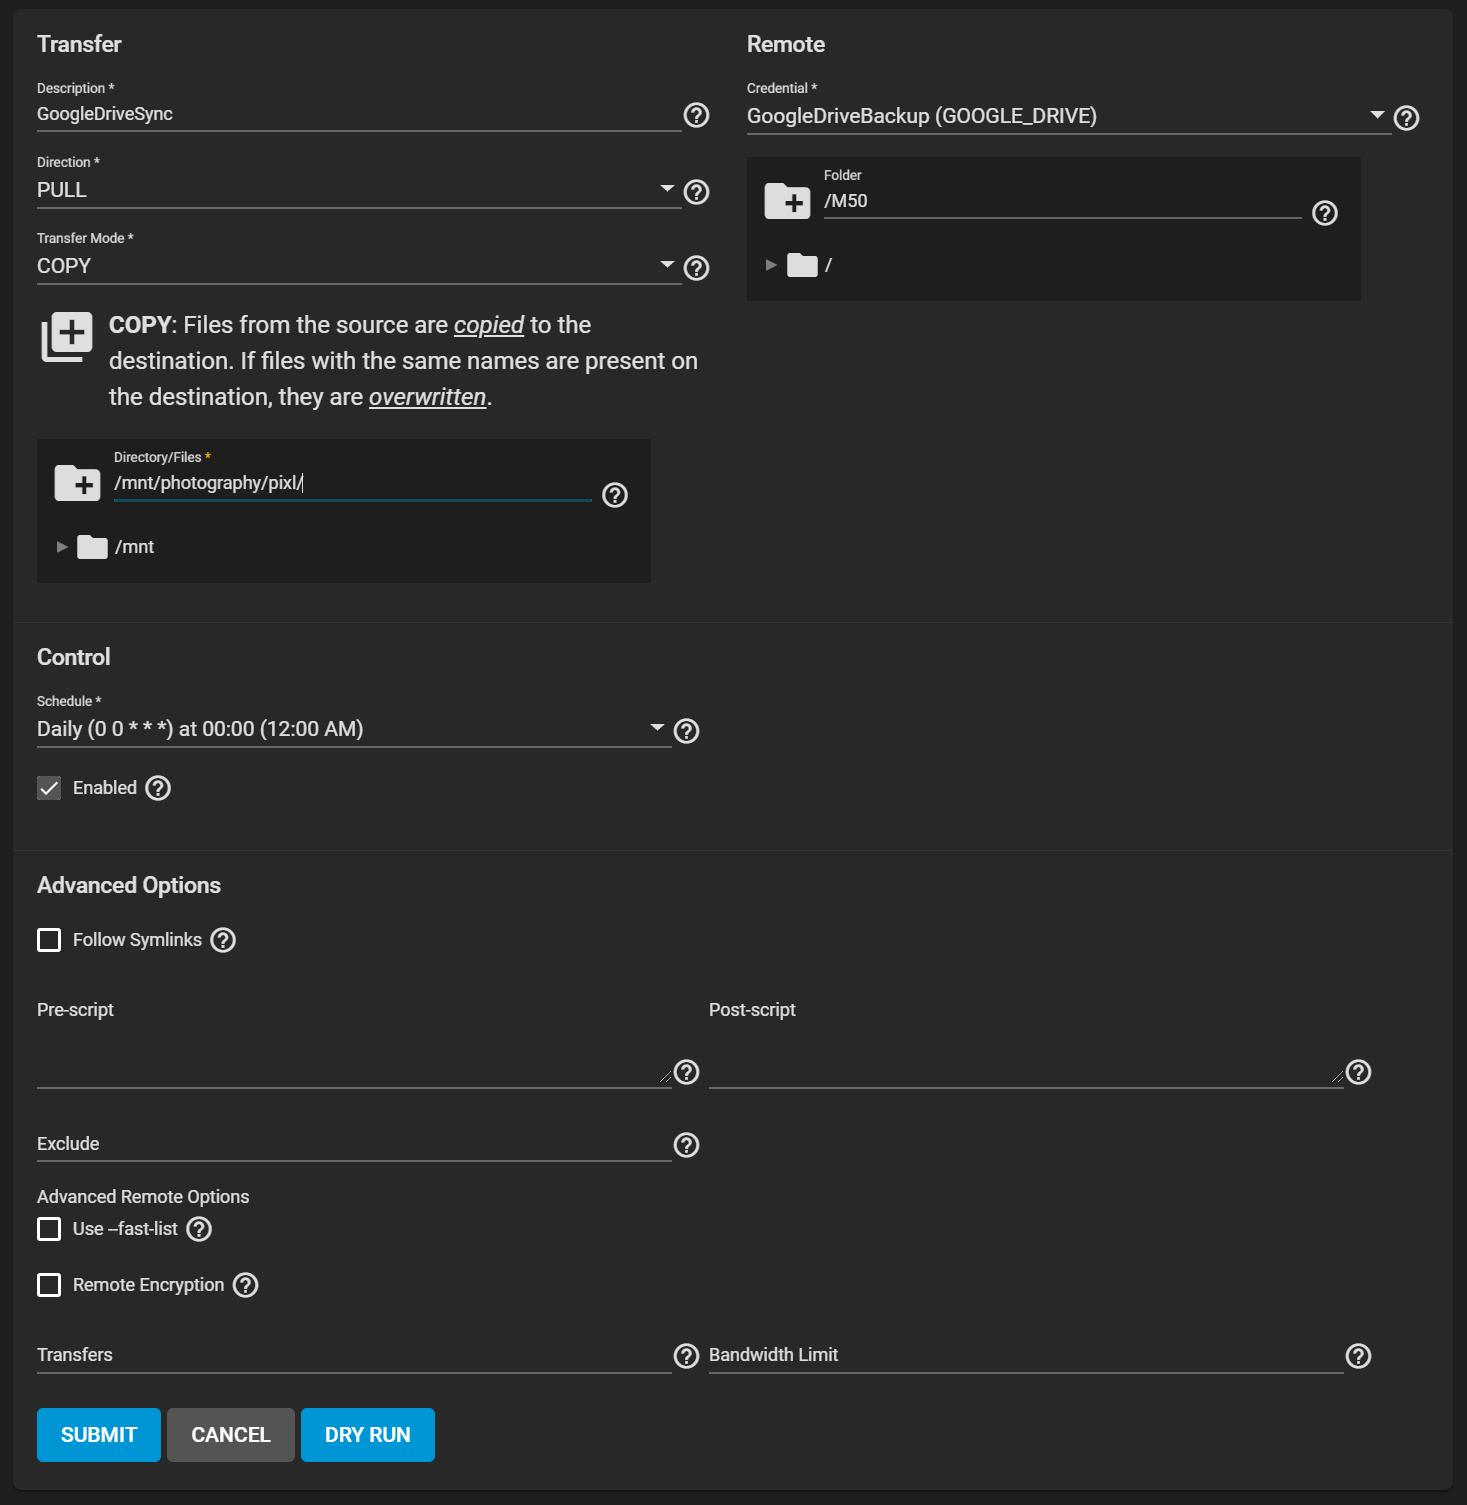This screenshot has width=1467, height=1505.
Task: Edit the remote Folder field /M50
Action: pos(1063,201)
